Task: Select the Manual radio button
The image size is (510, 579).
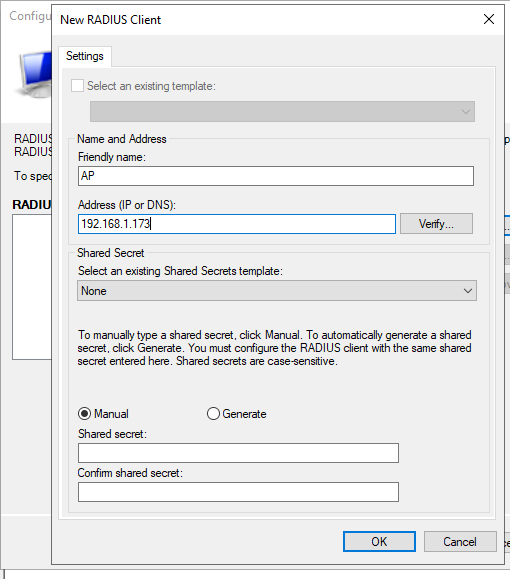Action: [x=84, y=414]
